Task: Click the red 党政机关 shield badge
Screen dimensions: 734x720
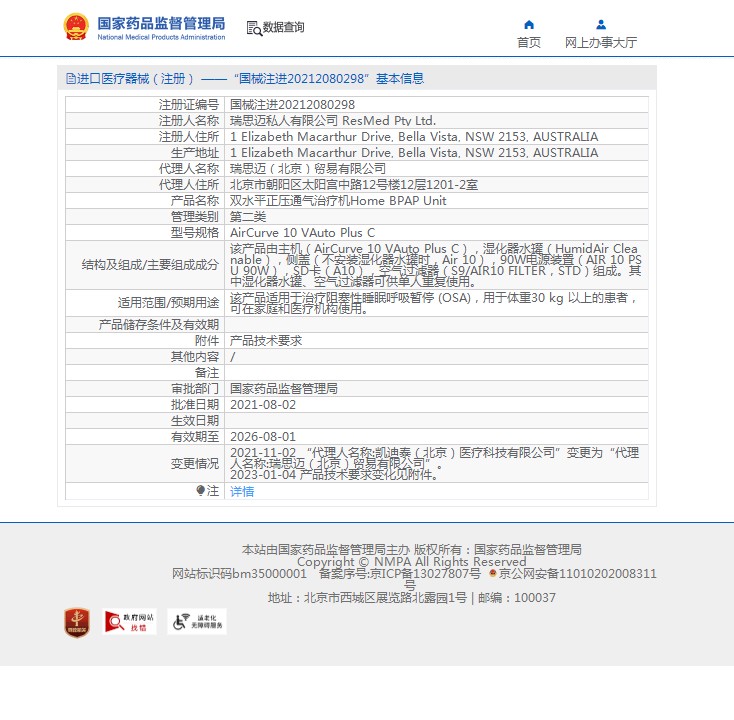Action: coord(77,622)
